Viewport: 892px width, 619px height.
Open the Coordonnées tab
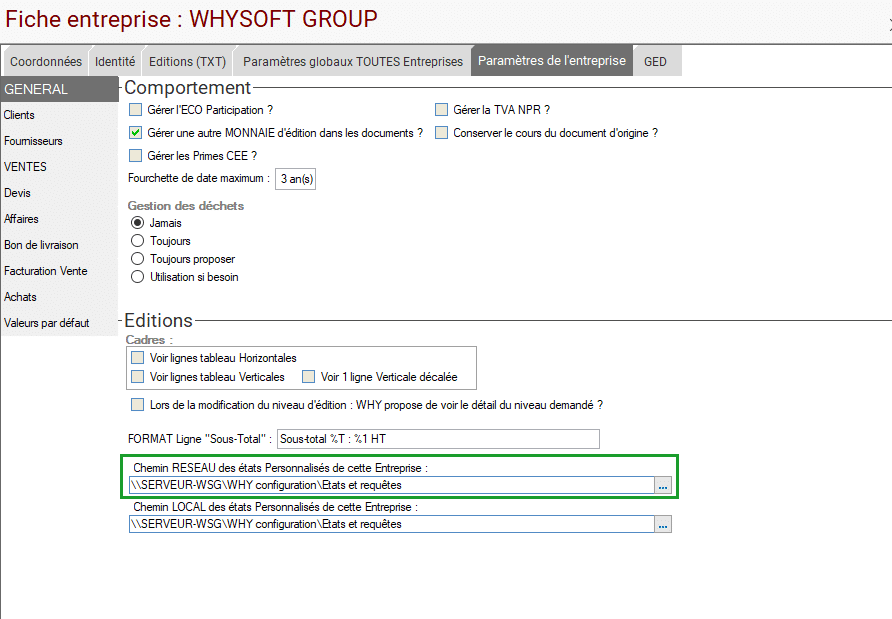(46, 61)
